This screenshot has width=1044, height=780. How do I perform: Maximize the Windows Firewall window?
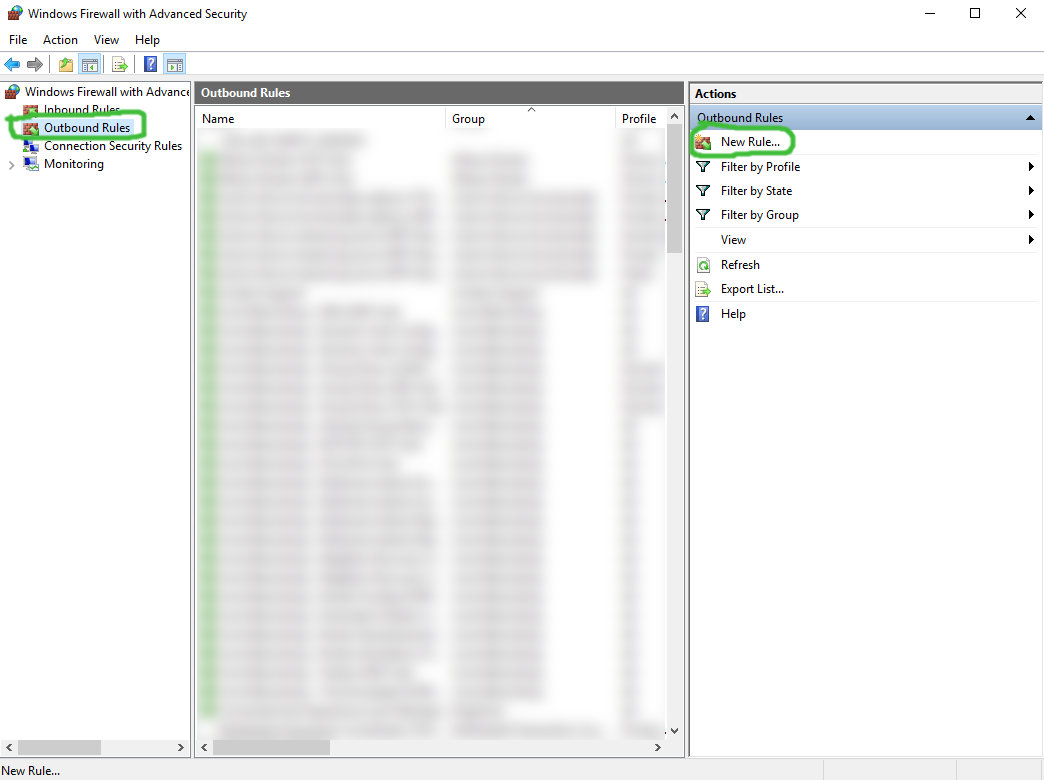click(975, 13)
